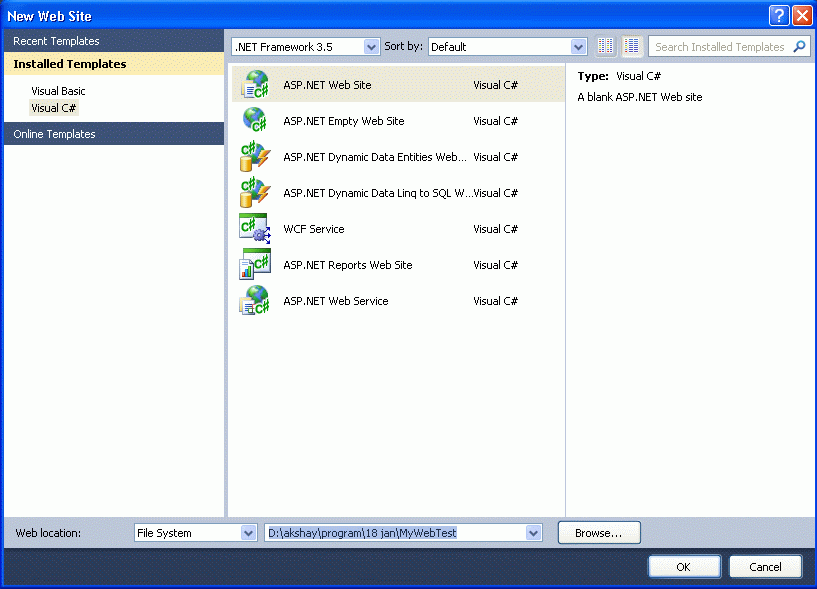
Task: Open the dialog Help button
Action: (778, 16)
